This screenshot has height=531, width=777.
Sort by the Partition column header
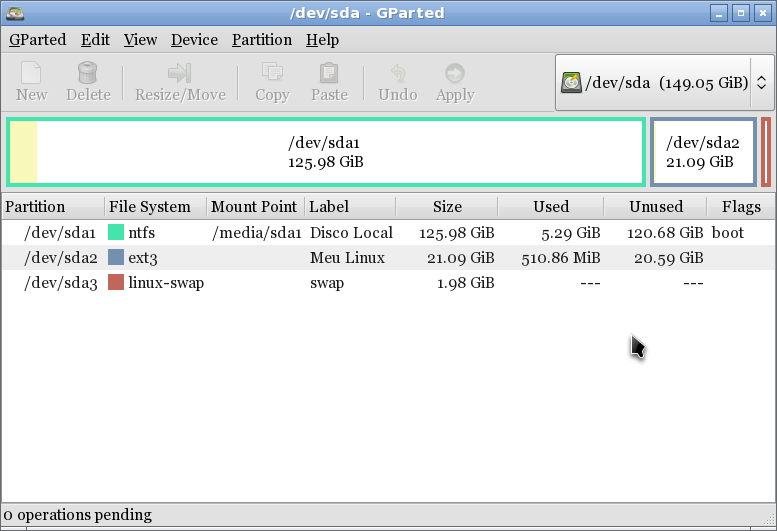53,207
